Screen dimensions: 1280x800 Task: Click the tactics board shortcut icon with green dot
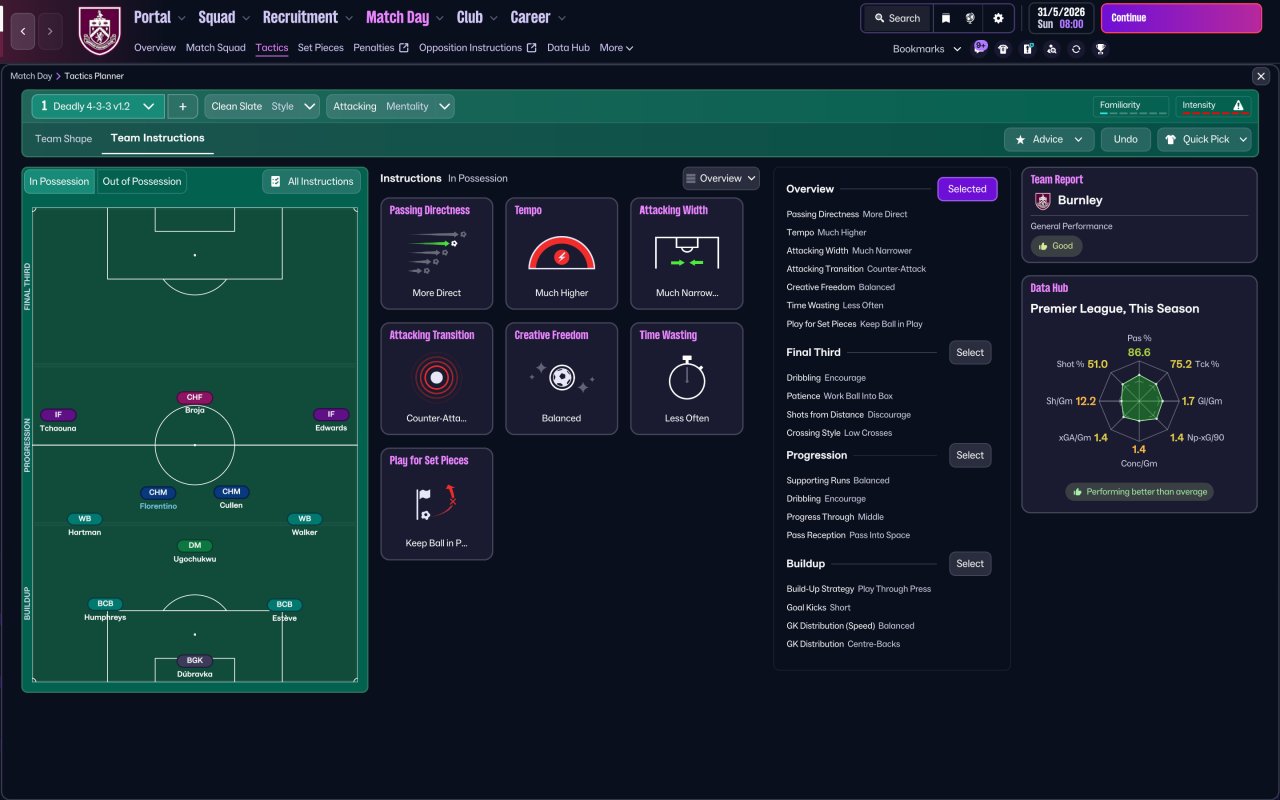[1027, 48]
